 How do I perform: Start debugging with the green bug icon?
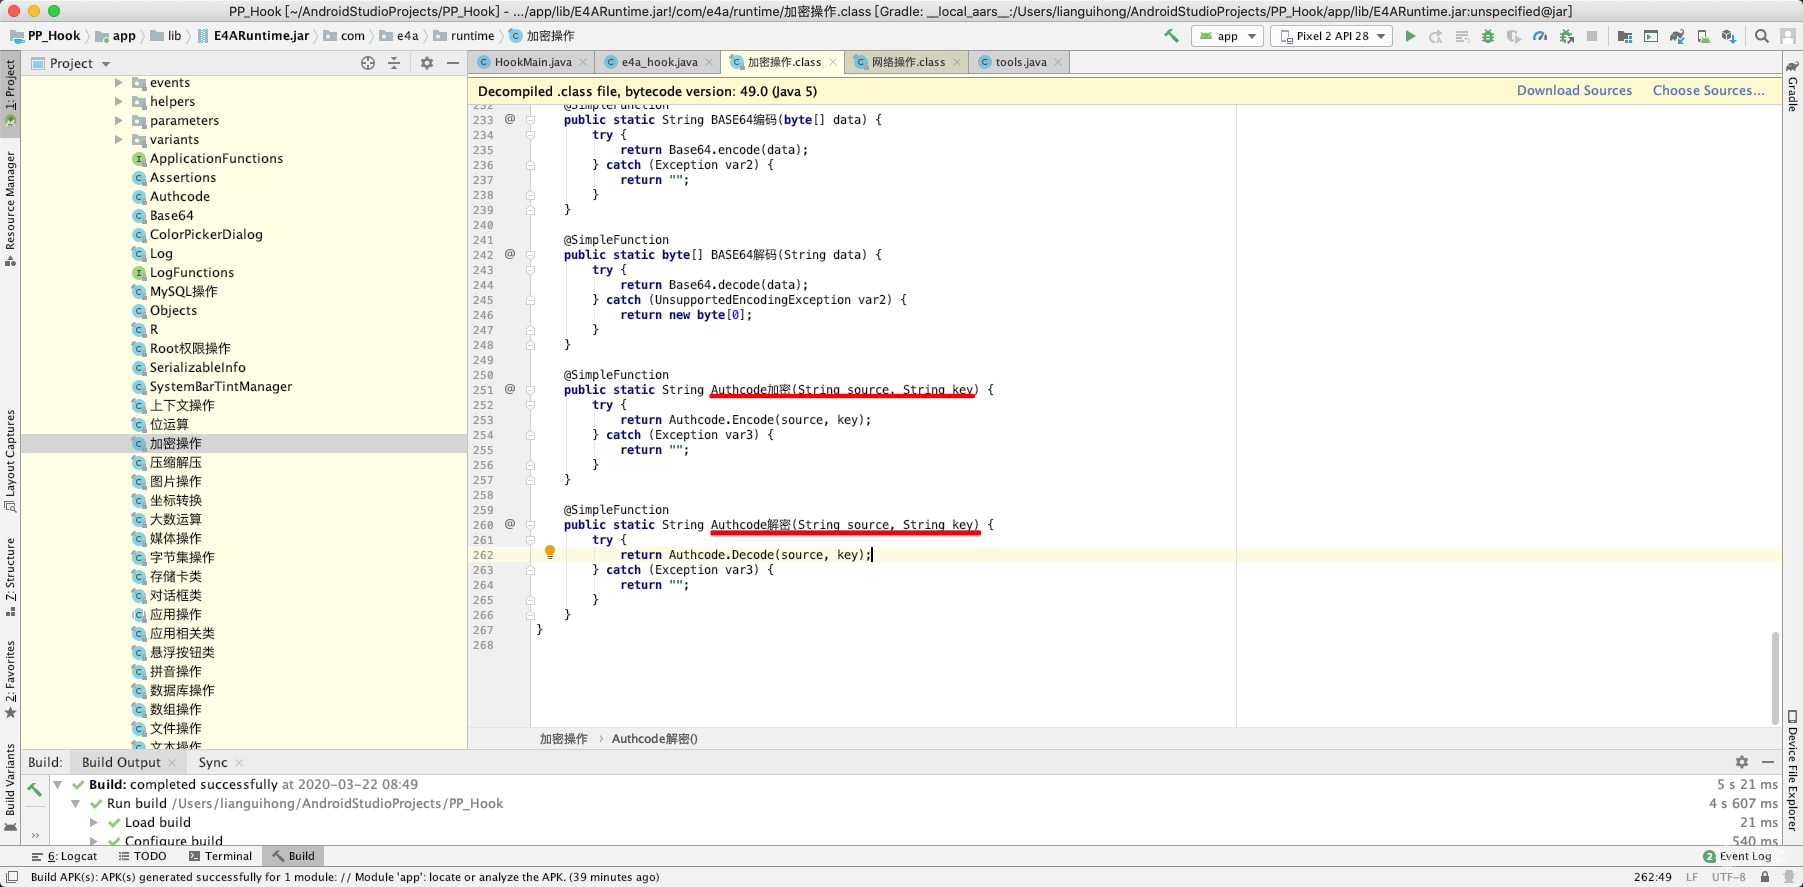[x=1488, y=36]
